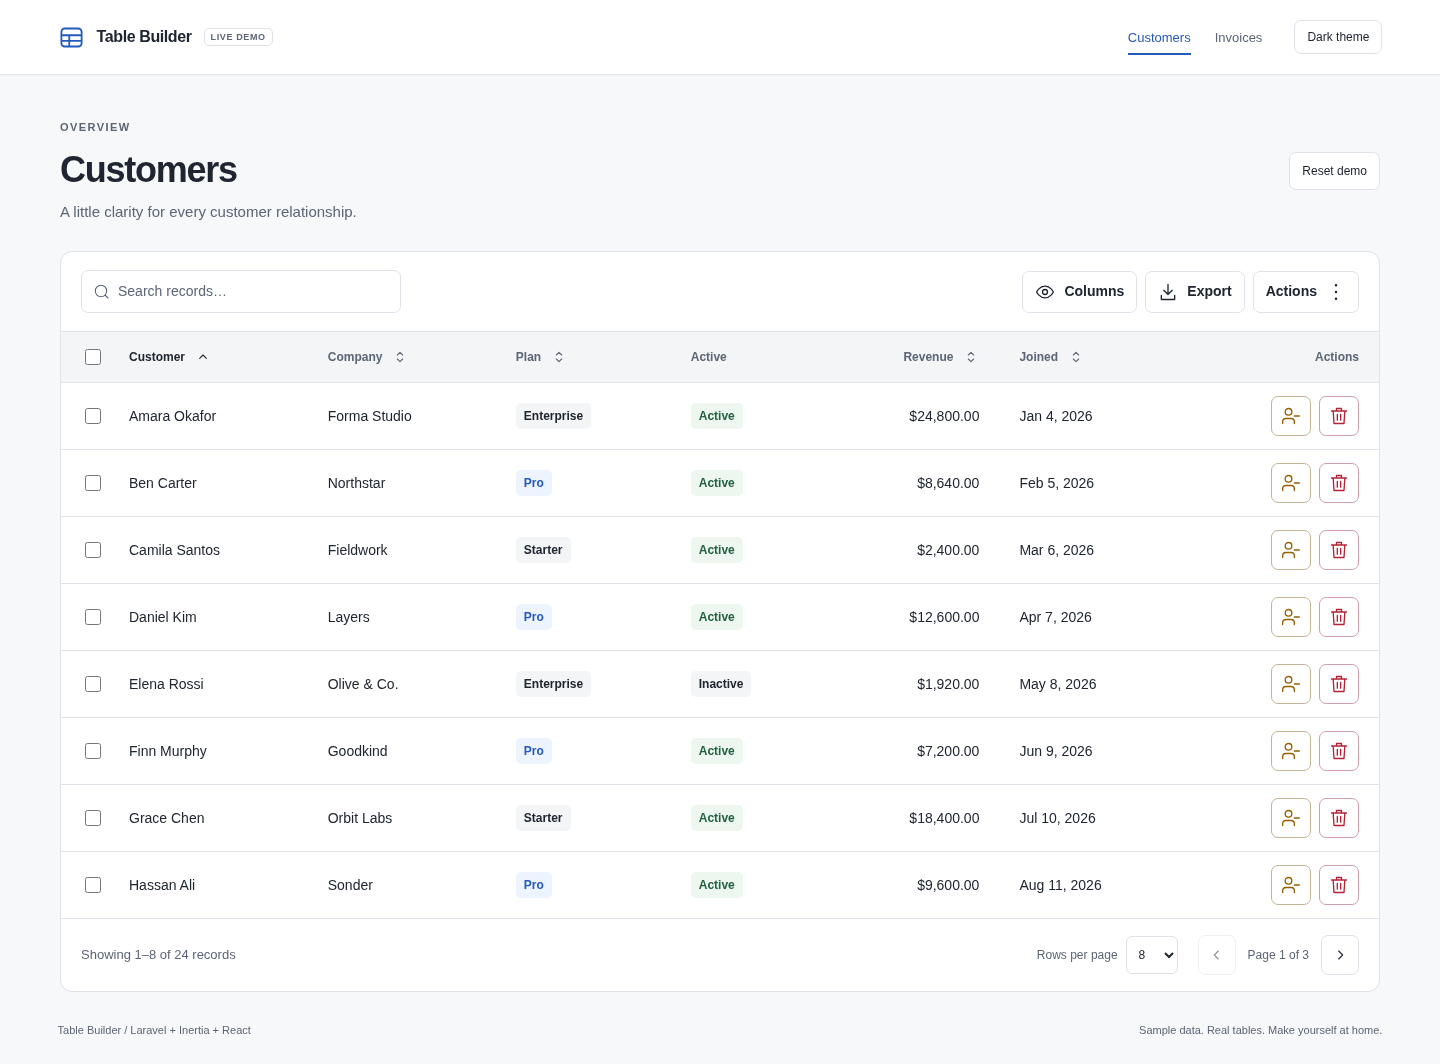Delete Ben Carter row trash icon
Image resolution: width=1440 pixels, height=1064 pixels.
(1339, 483)
